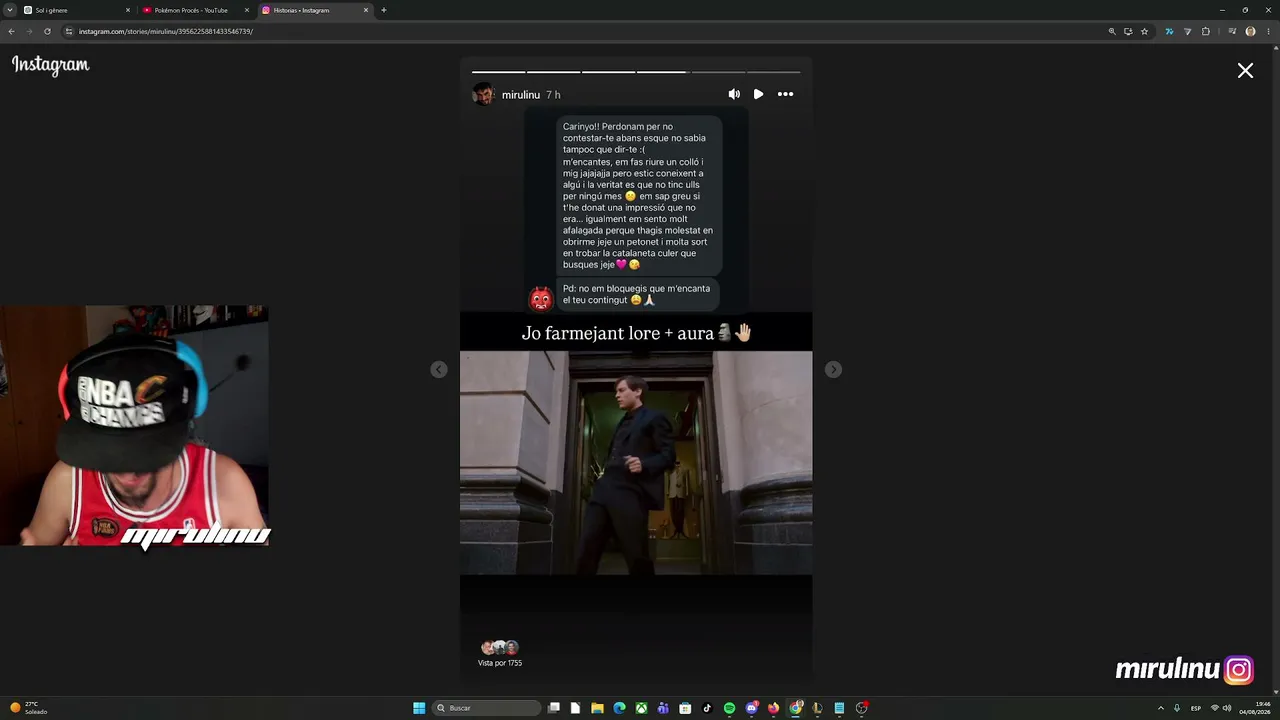1280x720 pixels.
Task: Open the Windows Start menu
Action: (x=419, y=708)
